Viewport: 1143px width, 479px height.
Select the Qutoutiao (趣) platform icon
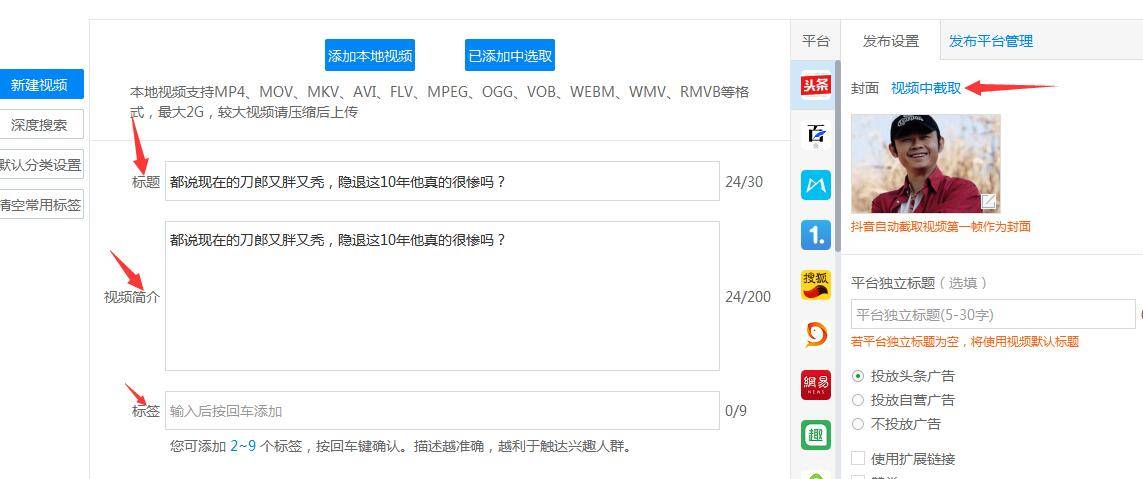point(816,435)
